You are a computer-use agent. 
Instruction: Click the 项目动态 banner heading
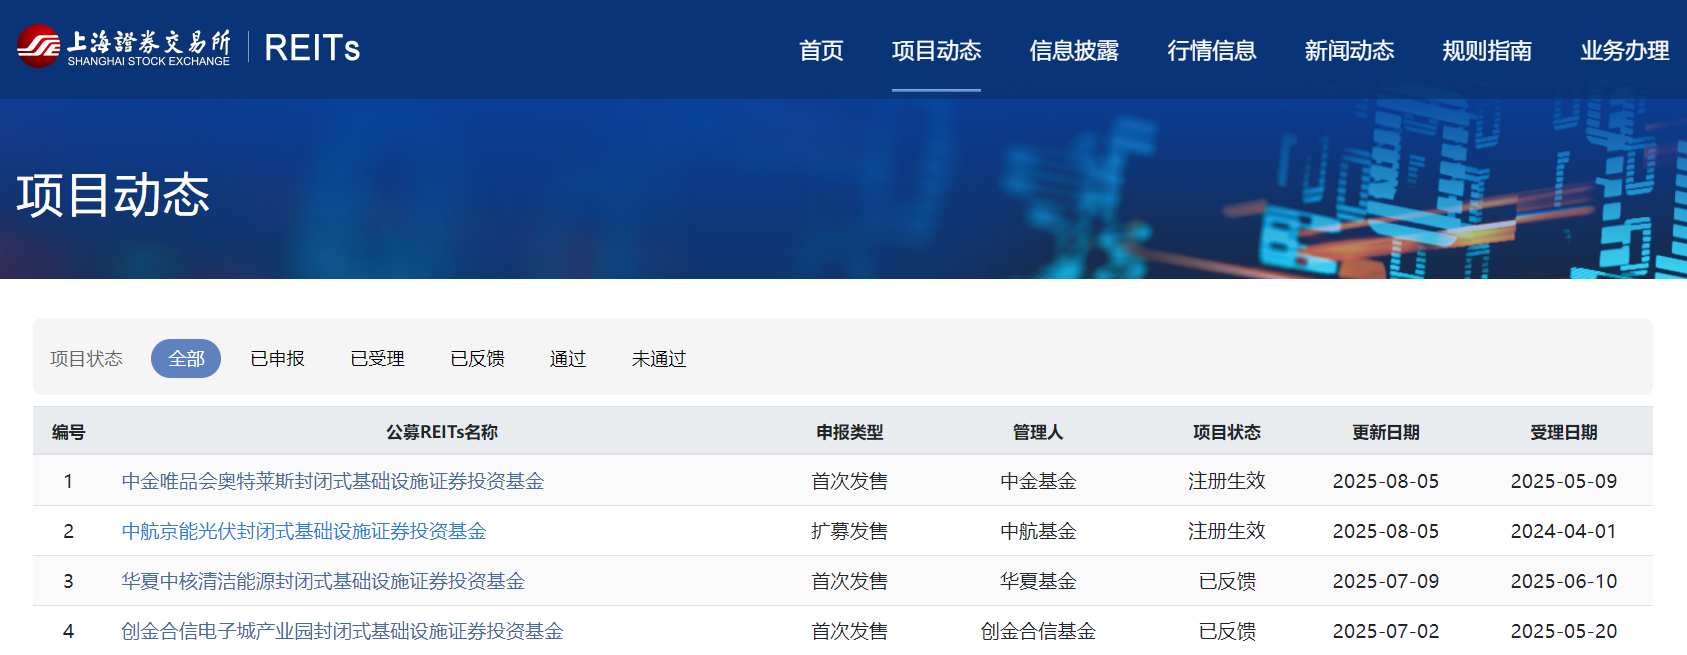[113, 195]
